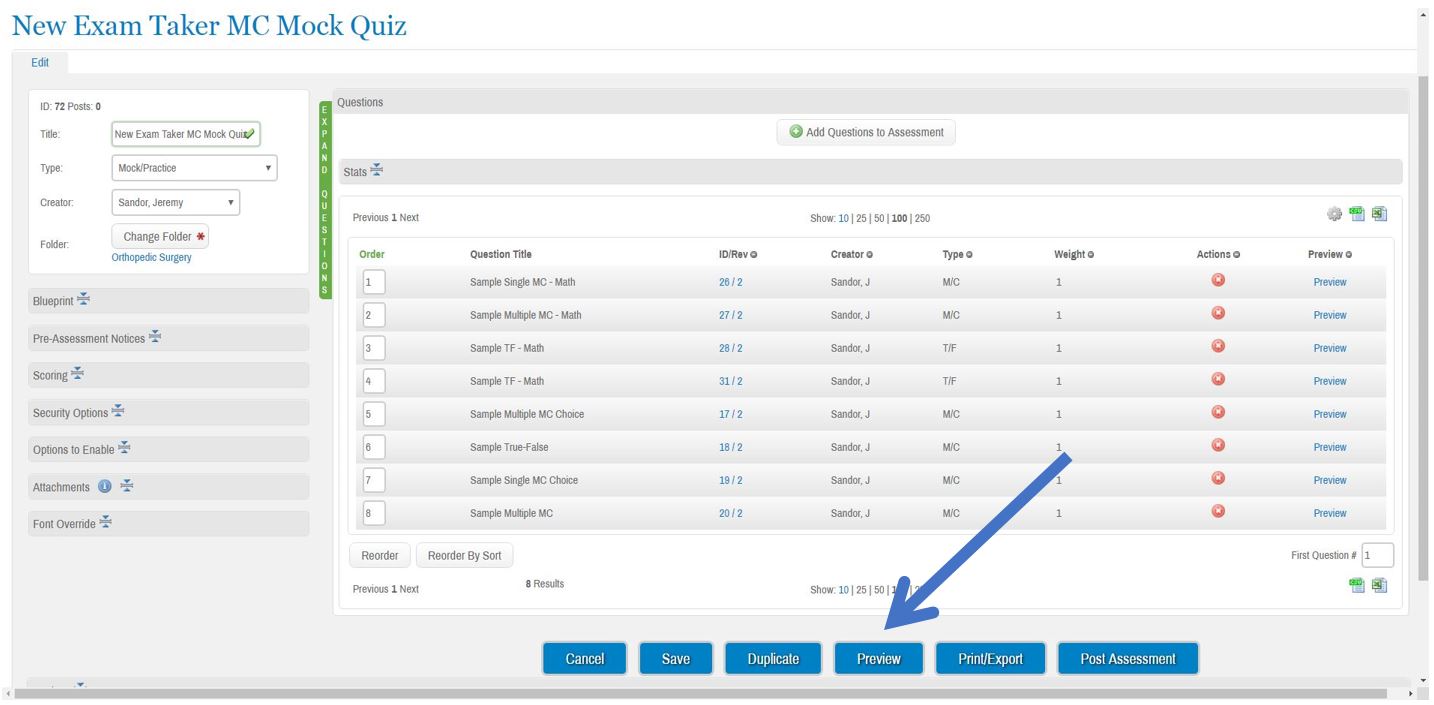Select the Edit tab

pyautogui.click(x=40, y=62)
